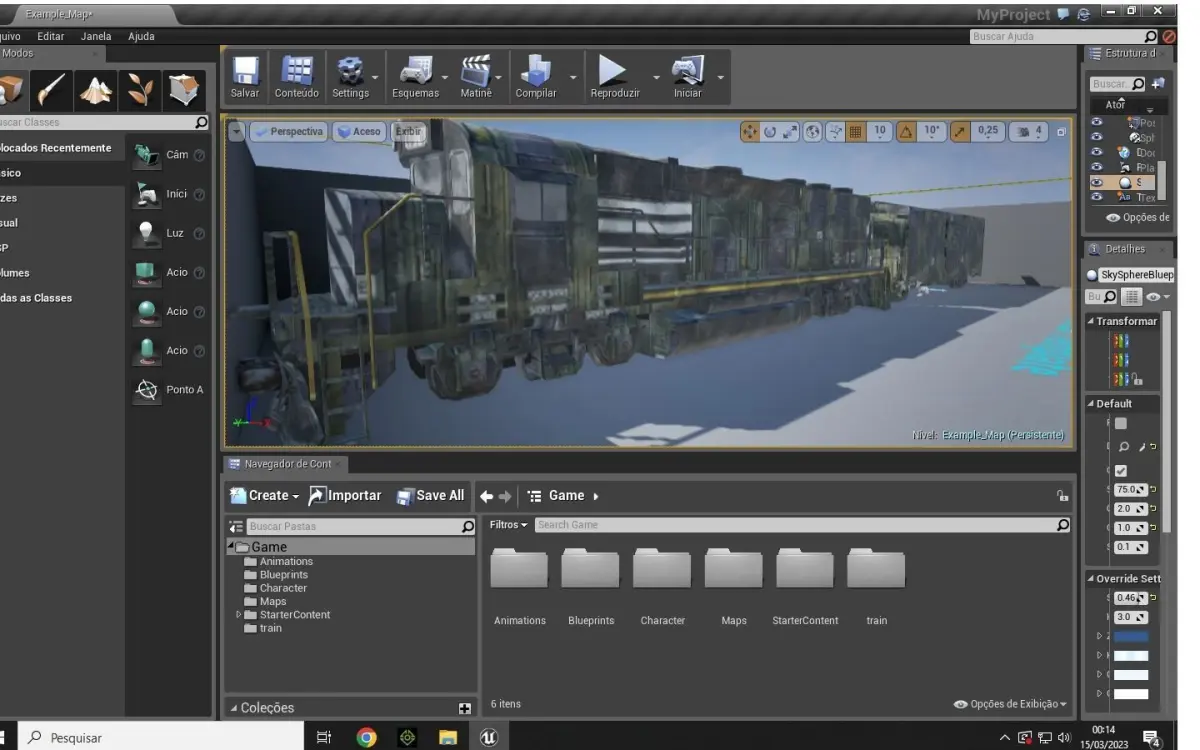
Task: Click the Save All button
Action: (x=430, y=496)
